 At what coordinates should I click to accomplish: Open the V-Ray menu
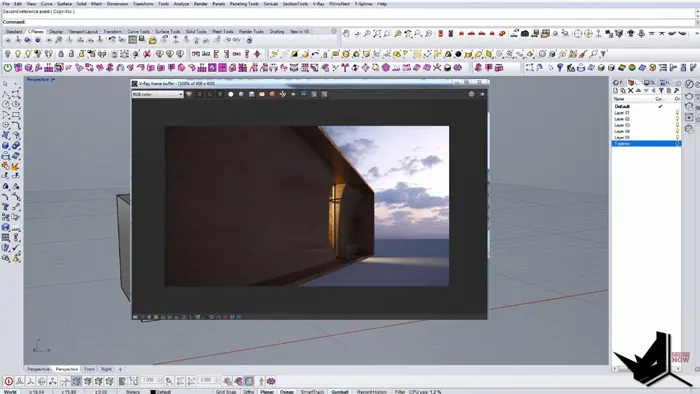[x=318, y=4]
